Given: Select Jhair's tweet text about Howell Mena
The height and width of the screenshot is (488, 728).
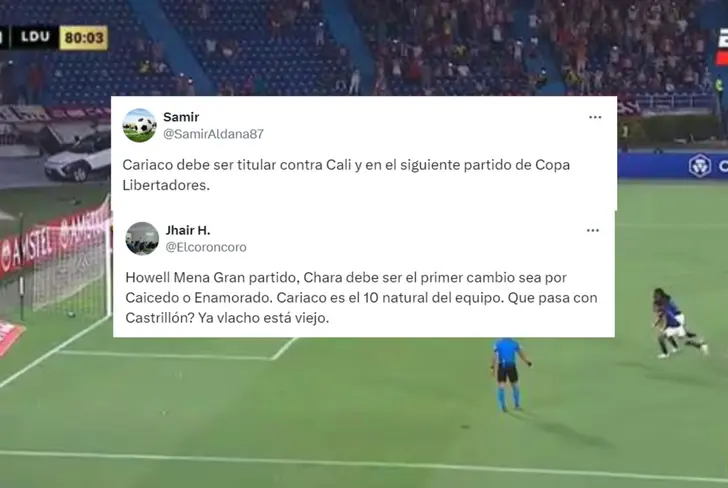Looking at the screenshot, I should [361, 298].
